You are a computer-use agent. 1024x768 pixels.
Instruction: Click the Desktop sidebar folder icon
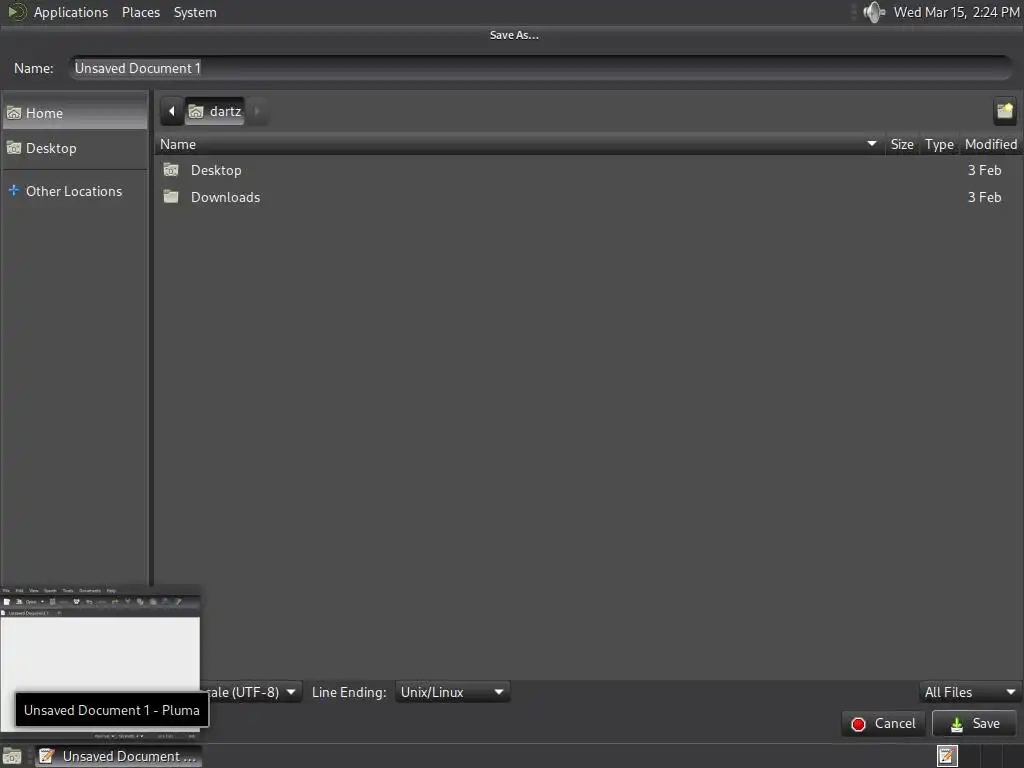14,148
